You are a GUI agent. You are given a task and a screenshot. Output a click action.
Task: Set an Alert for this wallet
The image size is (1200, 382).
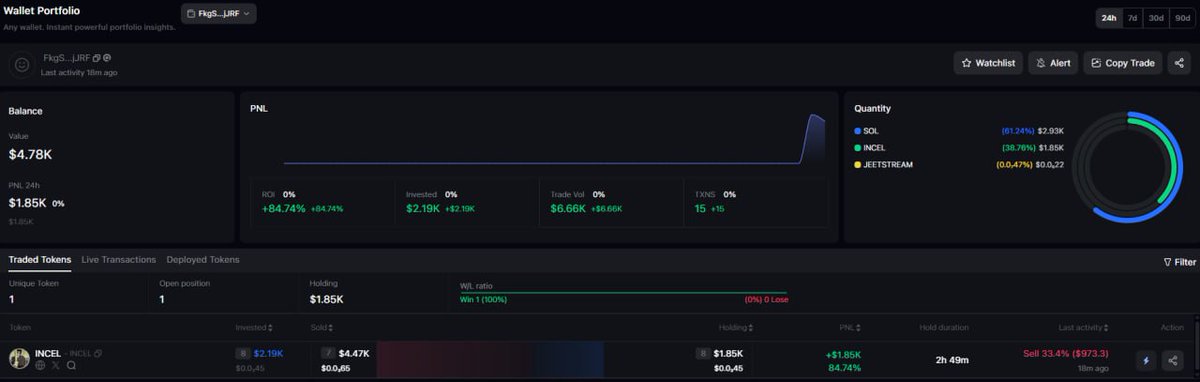[x=1053, y=63]
